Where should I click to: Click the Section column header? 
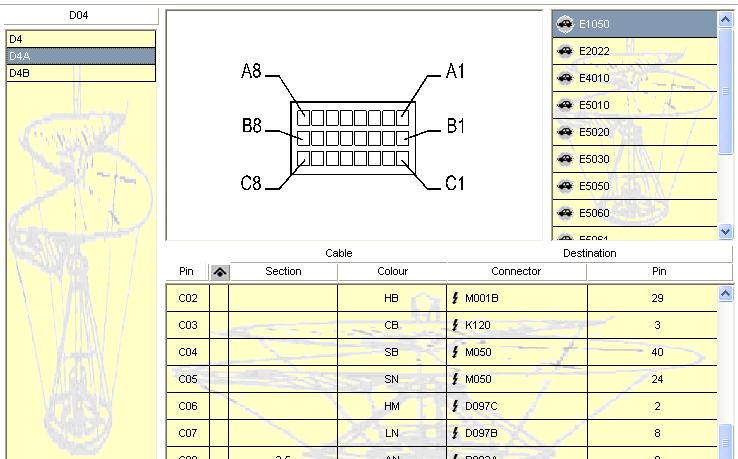click(283, 272)
